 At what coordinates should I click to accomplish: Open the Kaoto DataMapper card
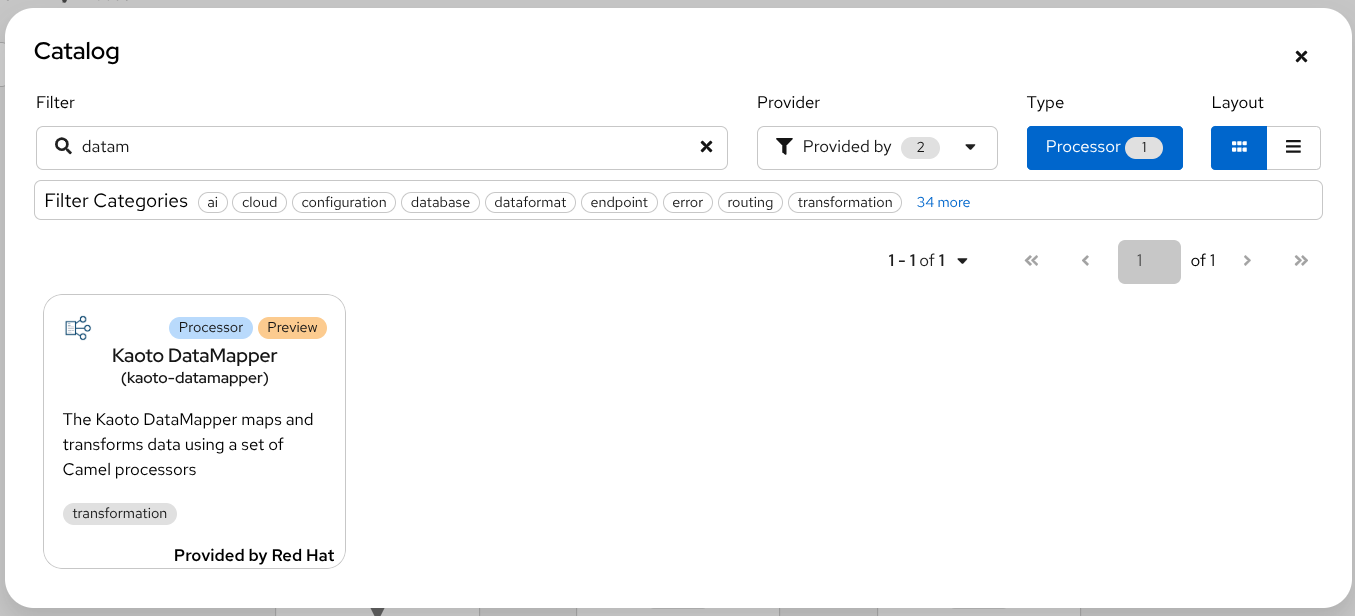(194, 430)
